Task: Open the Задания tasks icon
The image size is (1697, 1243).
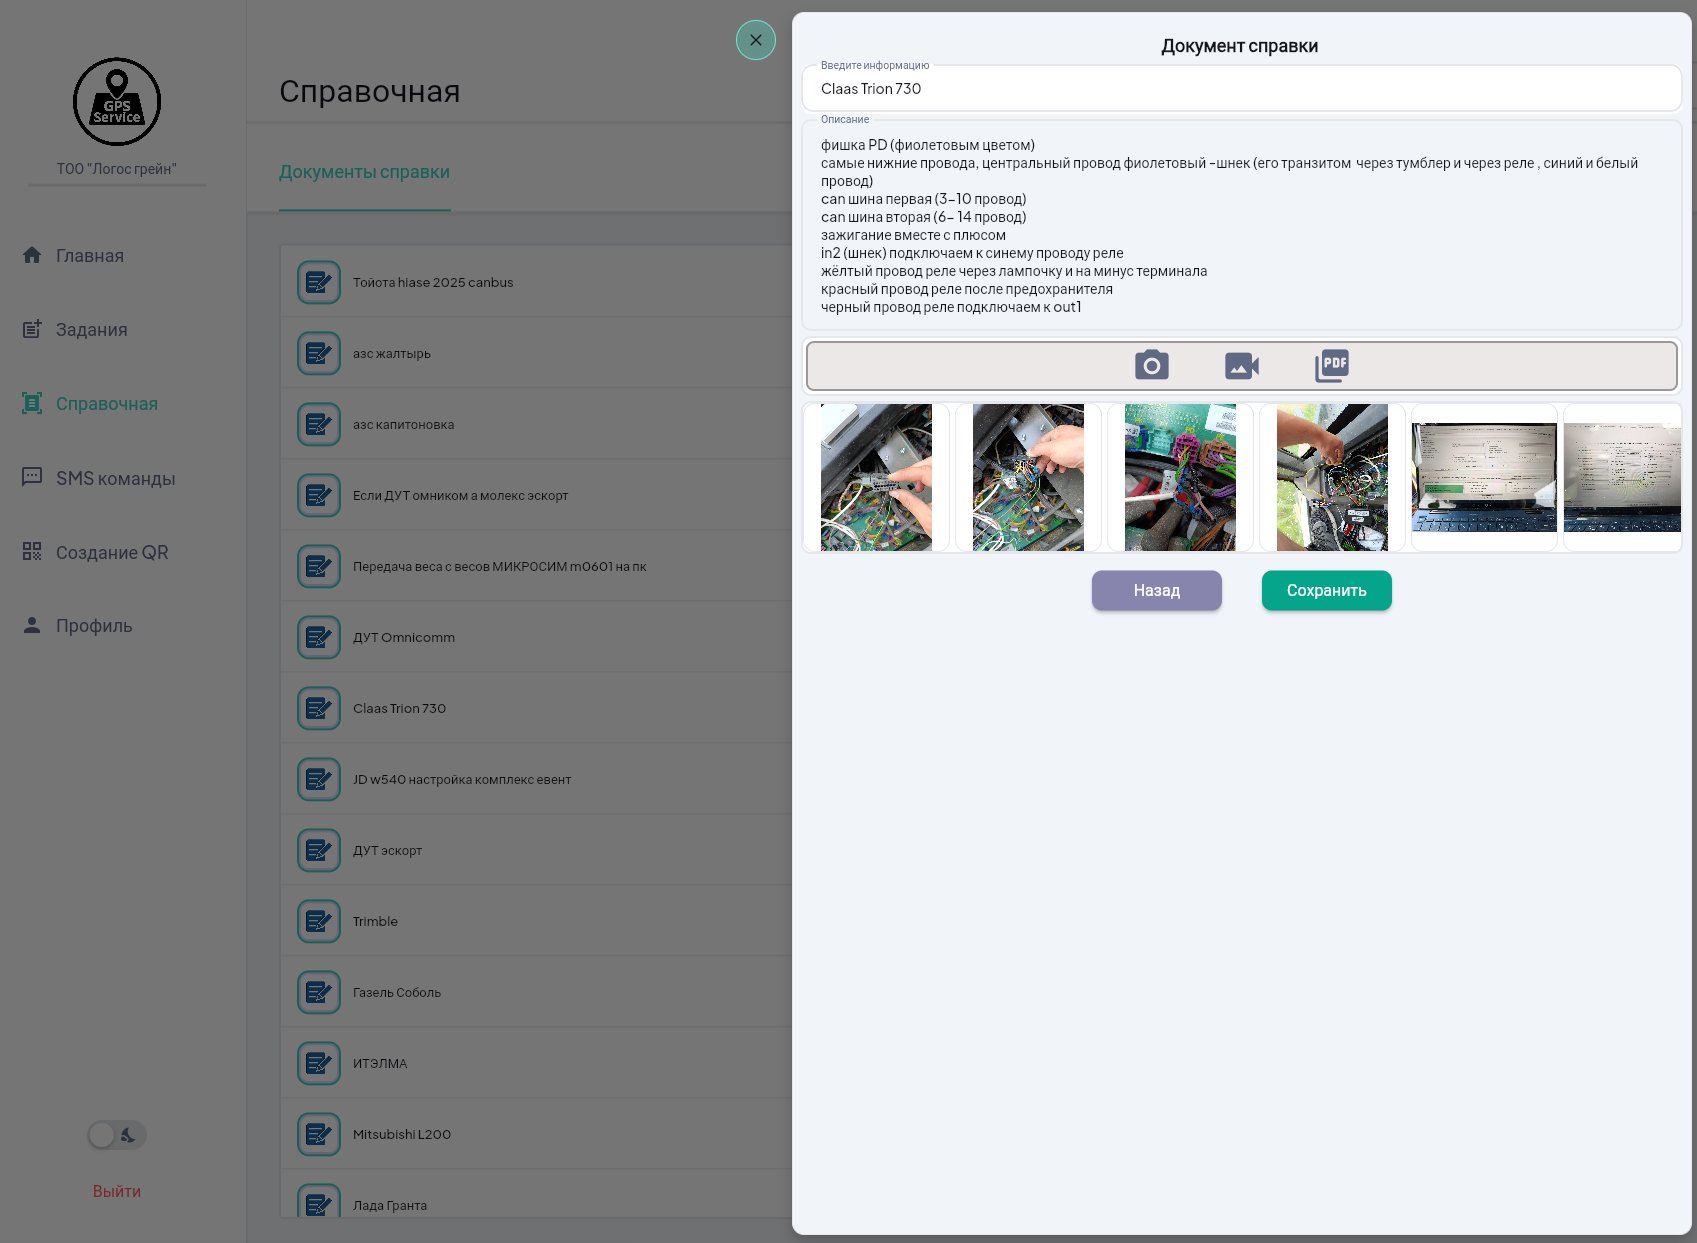Action: pyautogui.click(x=32, y=329)
